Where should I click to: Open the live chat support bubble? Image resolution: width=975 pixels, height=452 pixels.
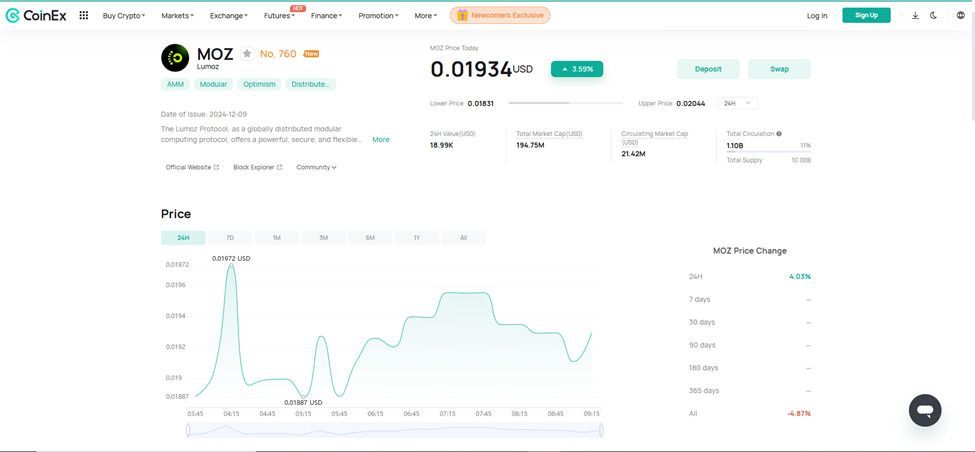925,410
